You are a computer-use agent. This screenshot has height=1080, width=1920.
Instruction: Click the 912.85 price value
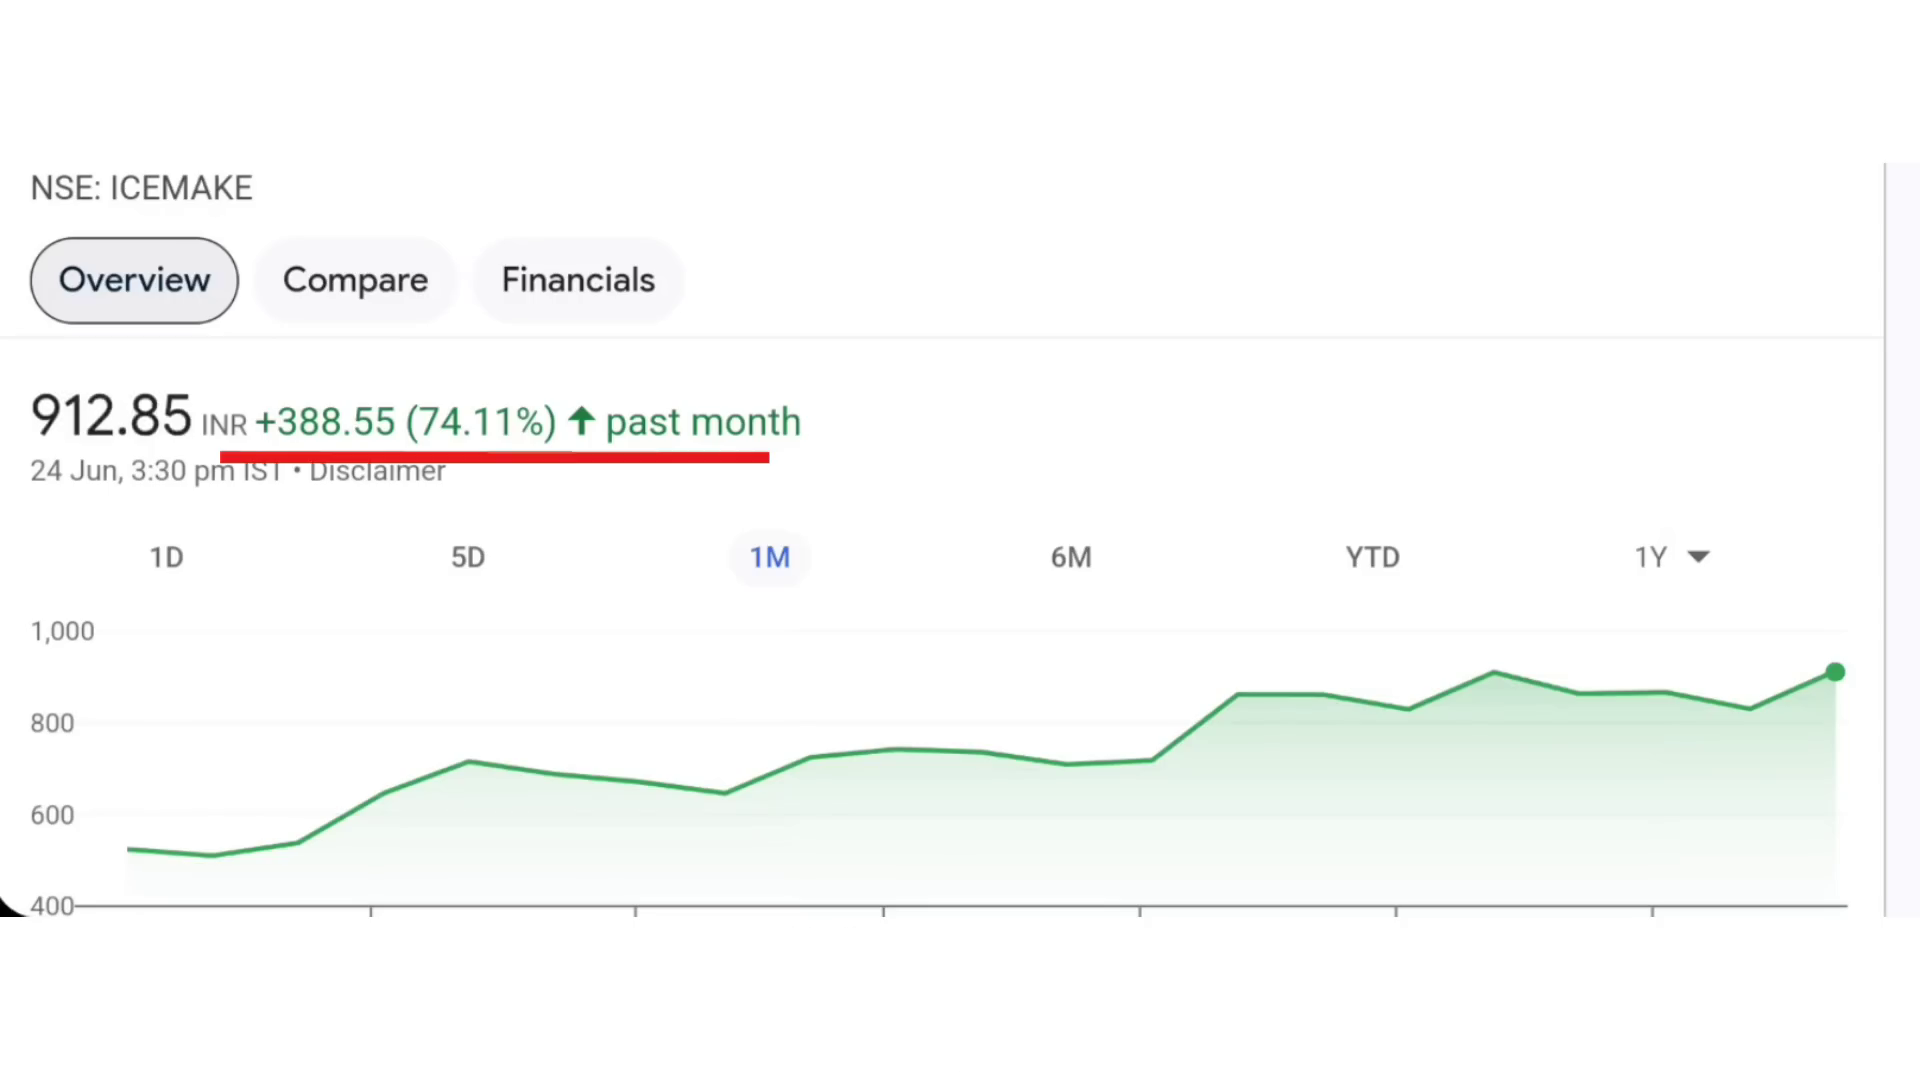tap(111, 416)
